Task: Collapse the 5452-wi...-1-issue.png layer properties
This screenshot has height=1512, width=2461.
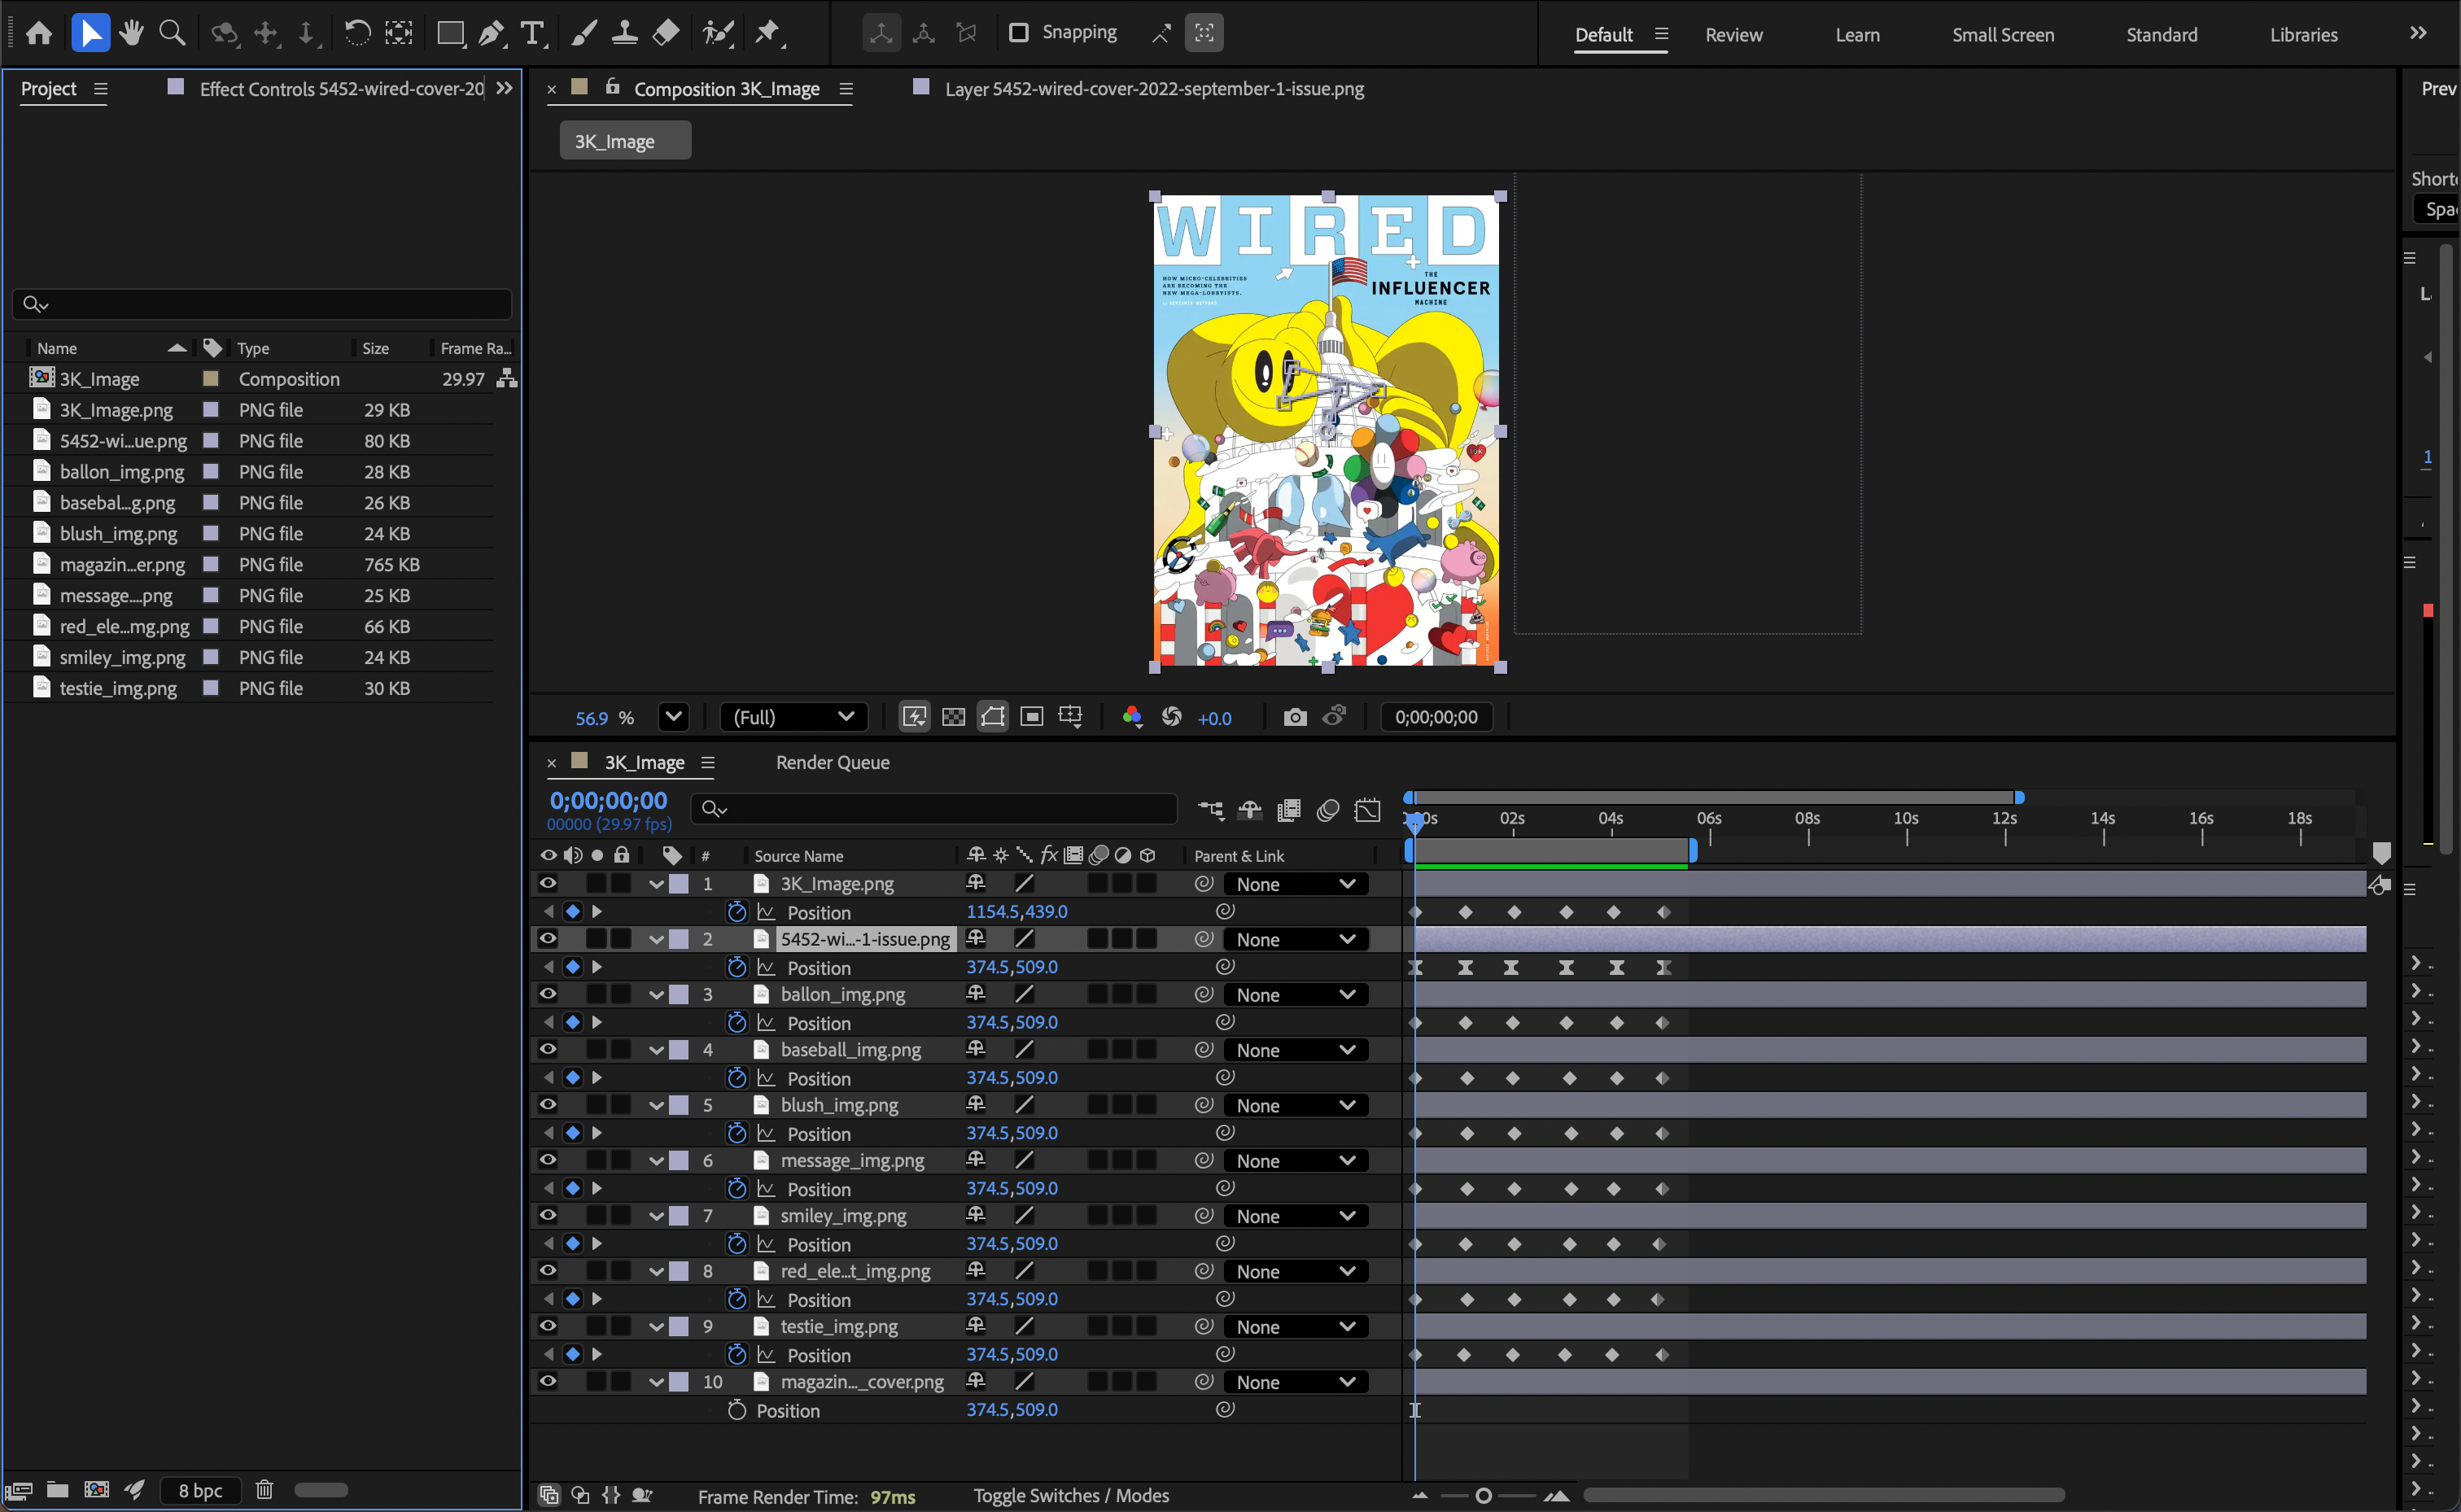Action: (x=656, y=940)
